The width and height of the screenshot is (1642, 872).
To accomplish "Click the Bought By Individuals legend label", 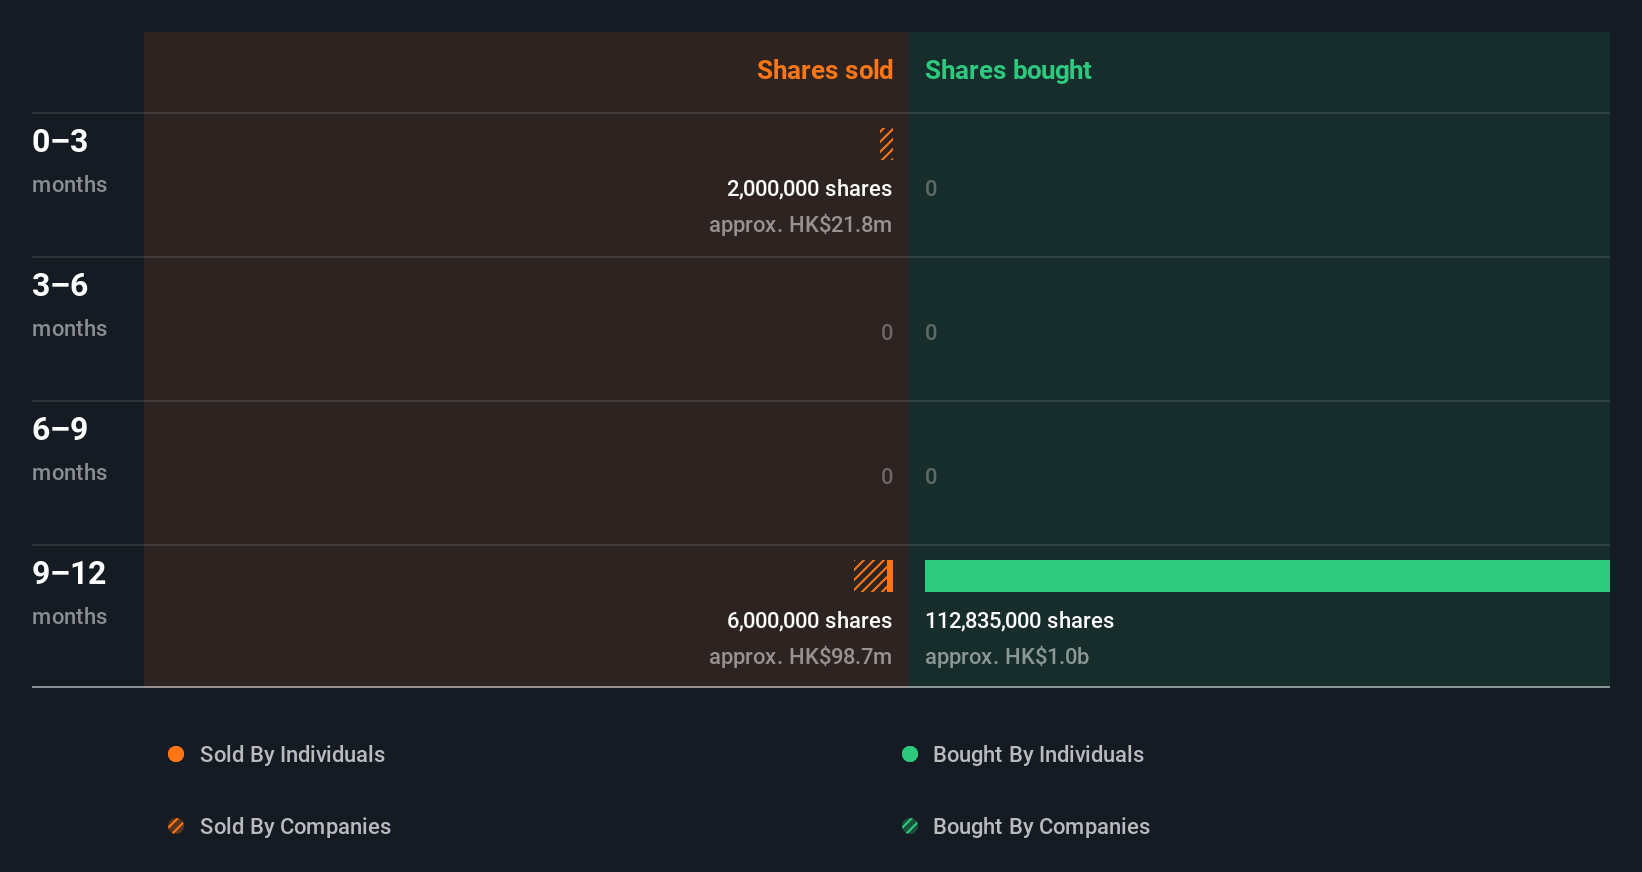I will [1038, 754].
